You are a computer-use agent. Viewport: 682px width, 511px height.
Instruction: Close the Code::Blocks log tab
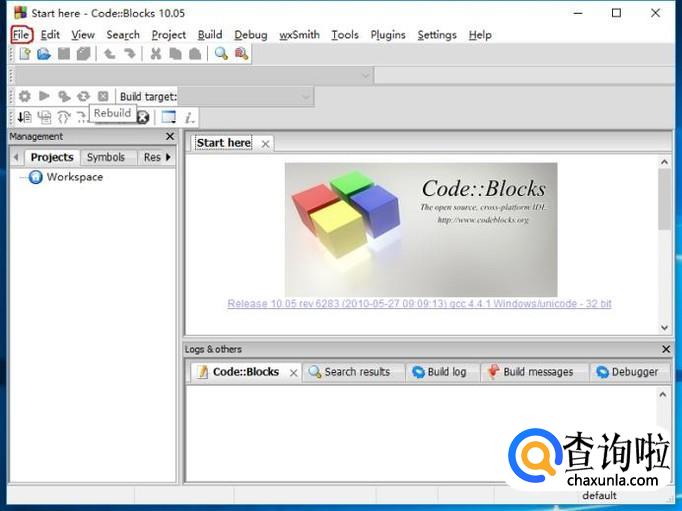(x=294, y=373)
